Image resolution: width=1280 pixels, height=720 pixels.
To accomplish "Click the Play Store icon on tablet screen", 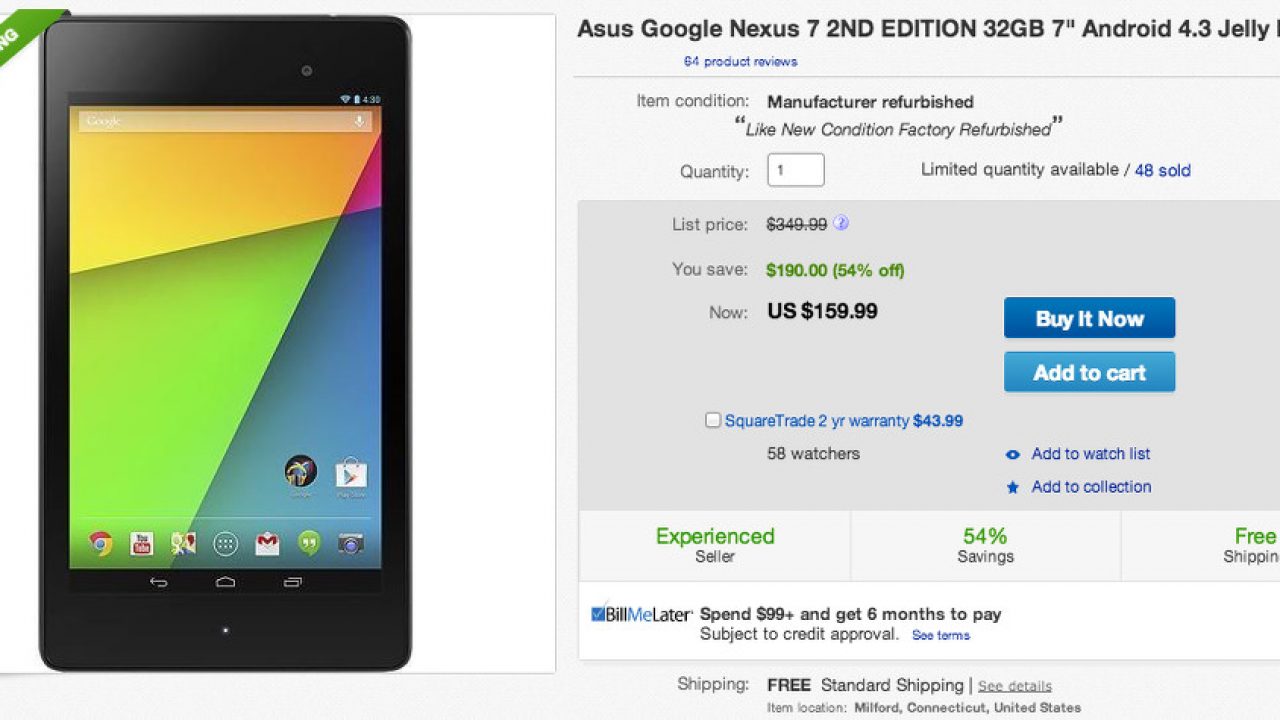I will [x=351, y=471].
